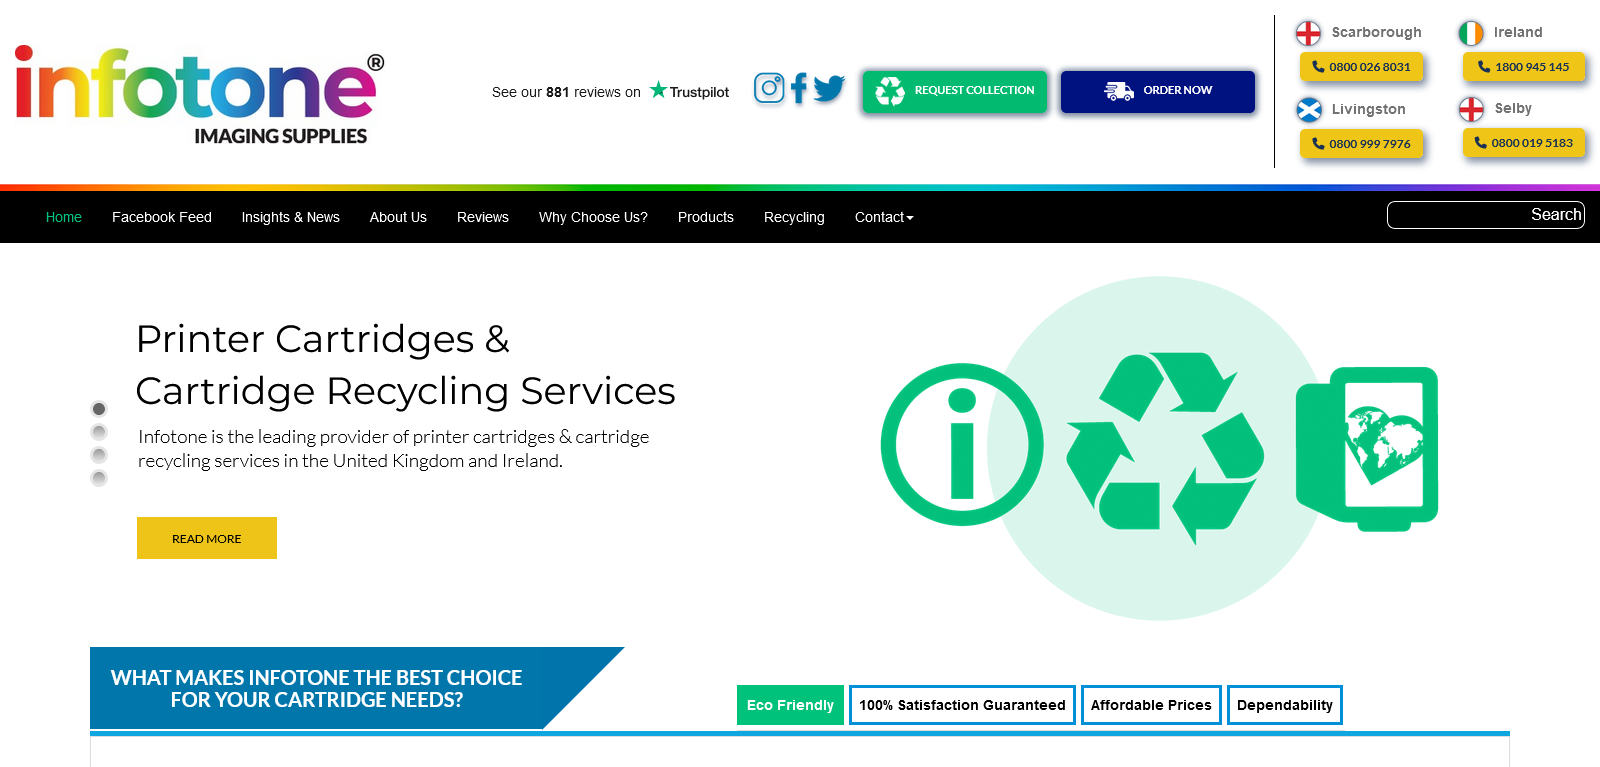Switch to the Affordable Prices tab
Screen dimensions: 1600x767
point(1151,705)
